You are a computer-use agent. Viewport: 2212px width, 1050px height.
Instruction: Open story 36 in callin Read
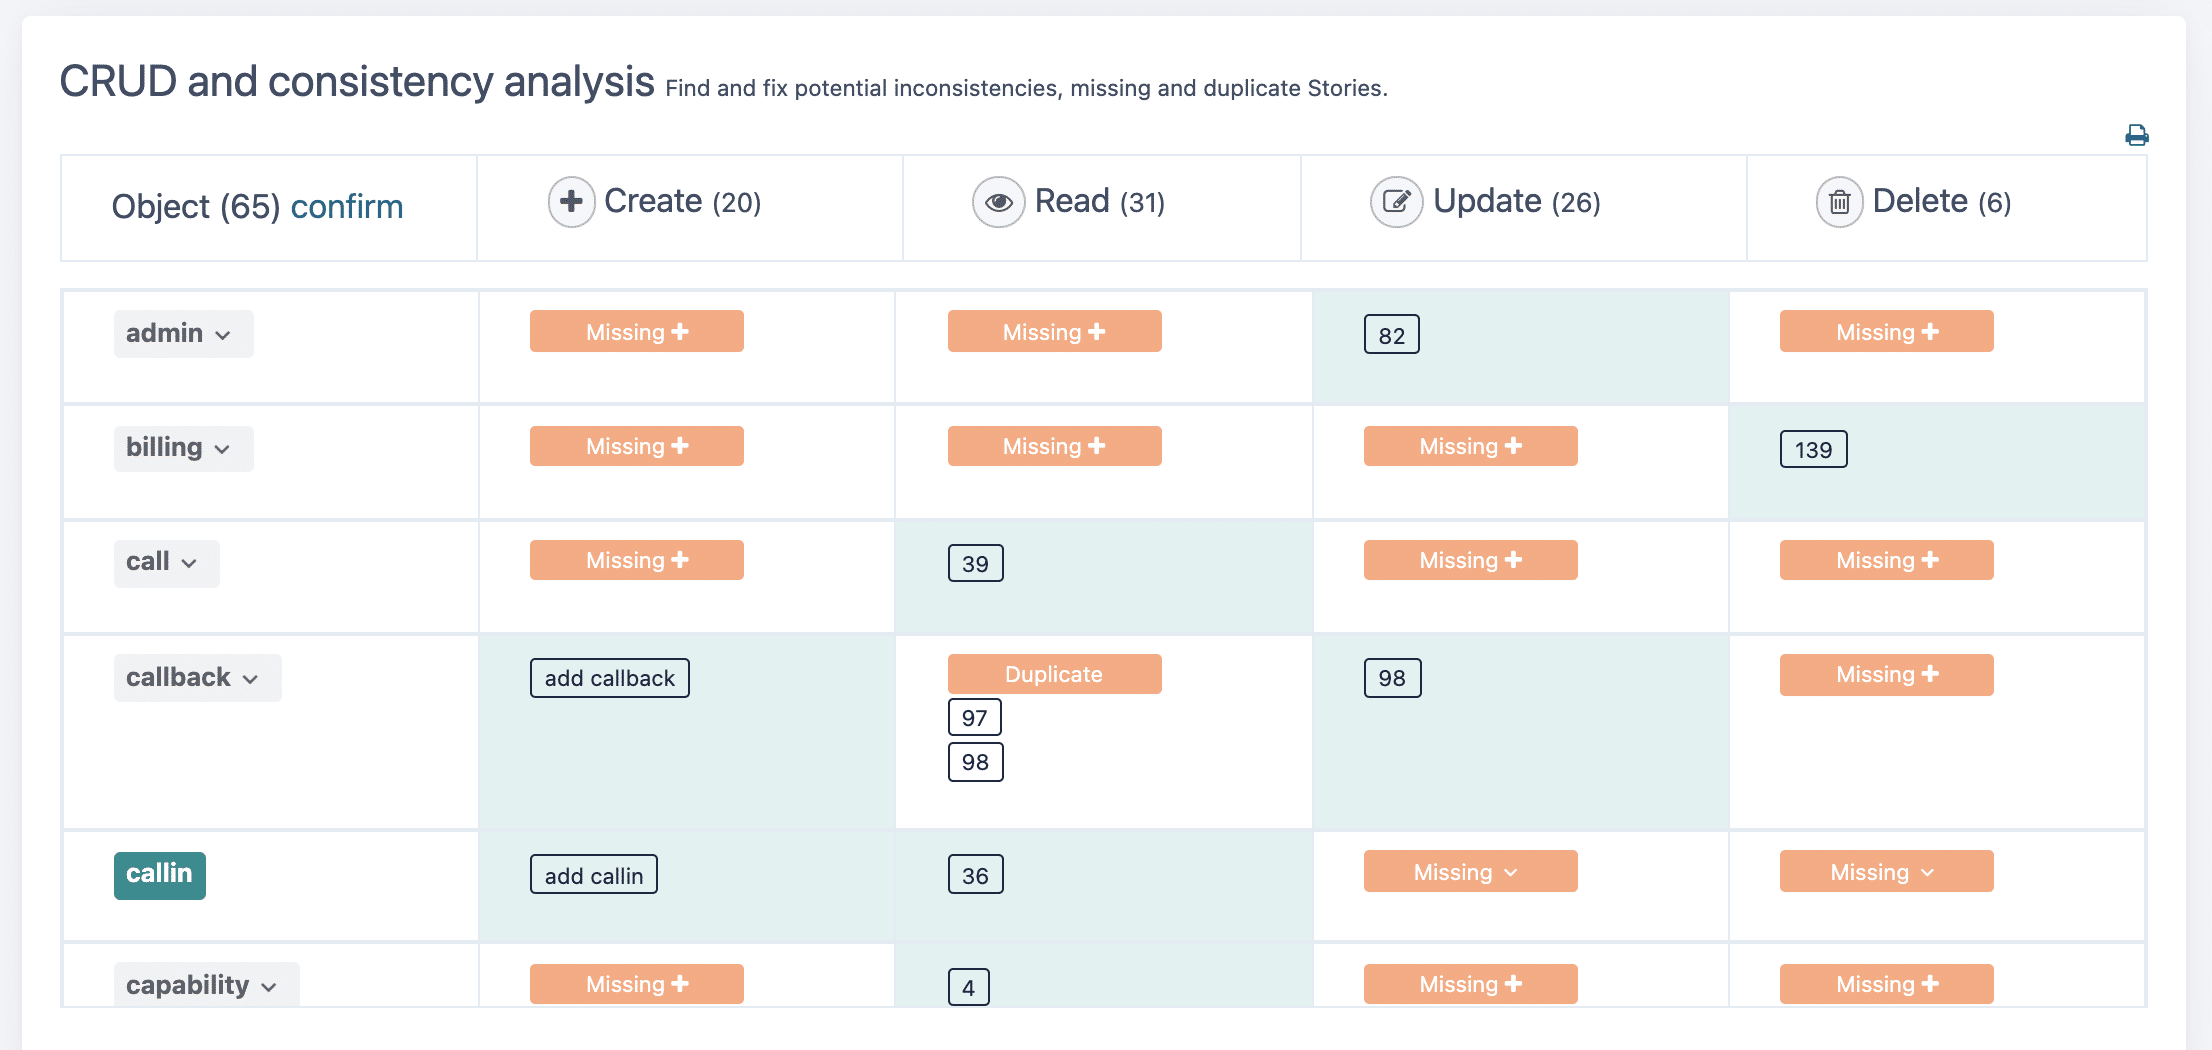pyautogui.click(x=975, y=875)
